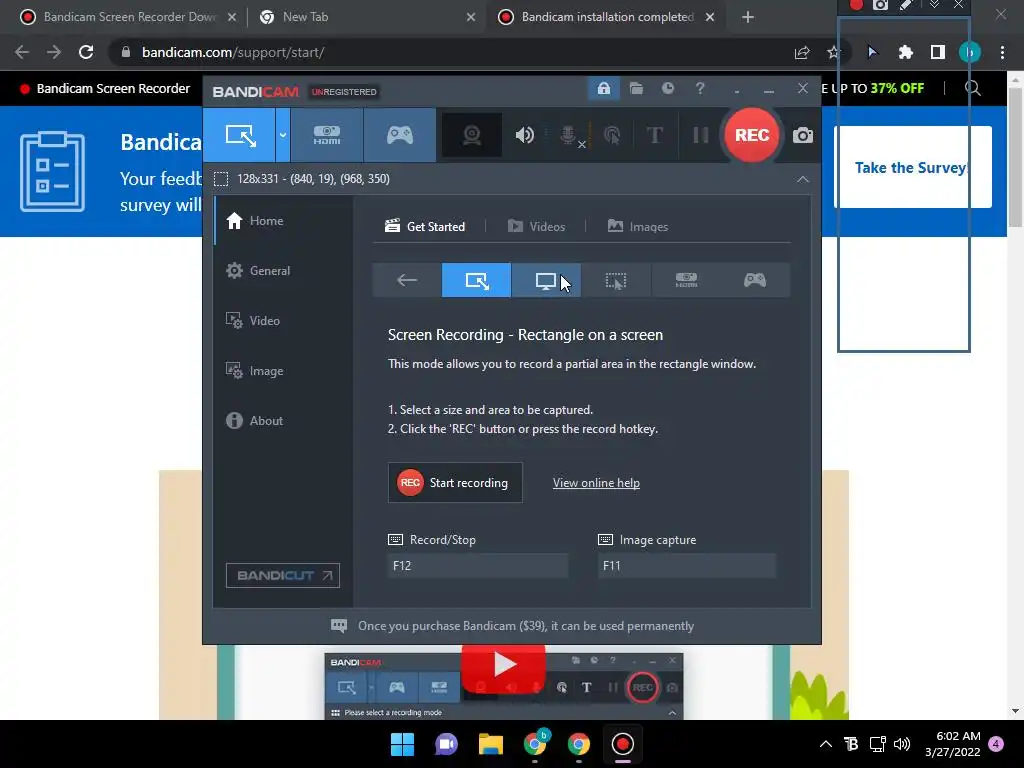Image resolution: width=1024 pixels, height=768 pixels.
Task: Show hidden system tray icons chevron
Action: [825, 744]
